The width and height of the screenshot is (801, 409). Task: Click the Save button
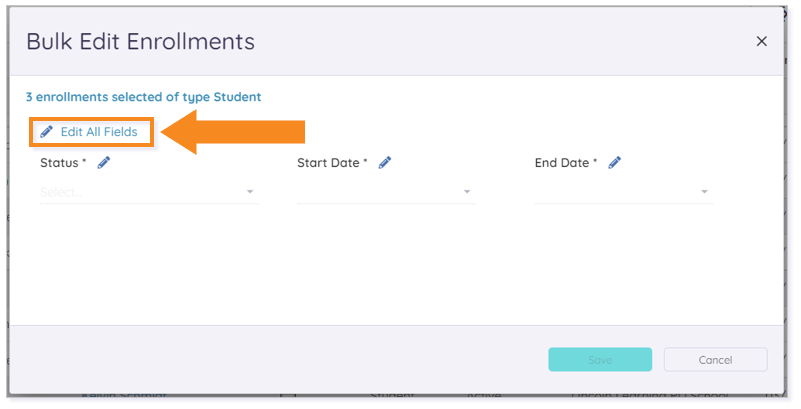[600, 359]
